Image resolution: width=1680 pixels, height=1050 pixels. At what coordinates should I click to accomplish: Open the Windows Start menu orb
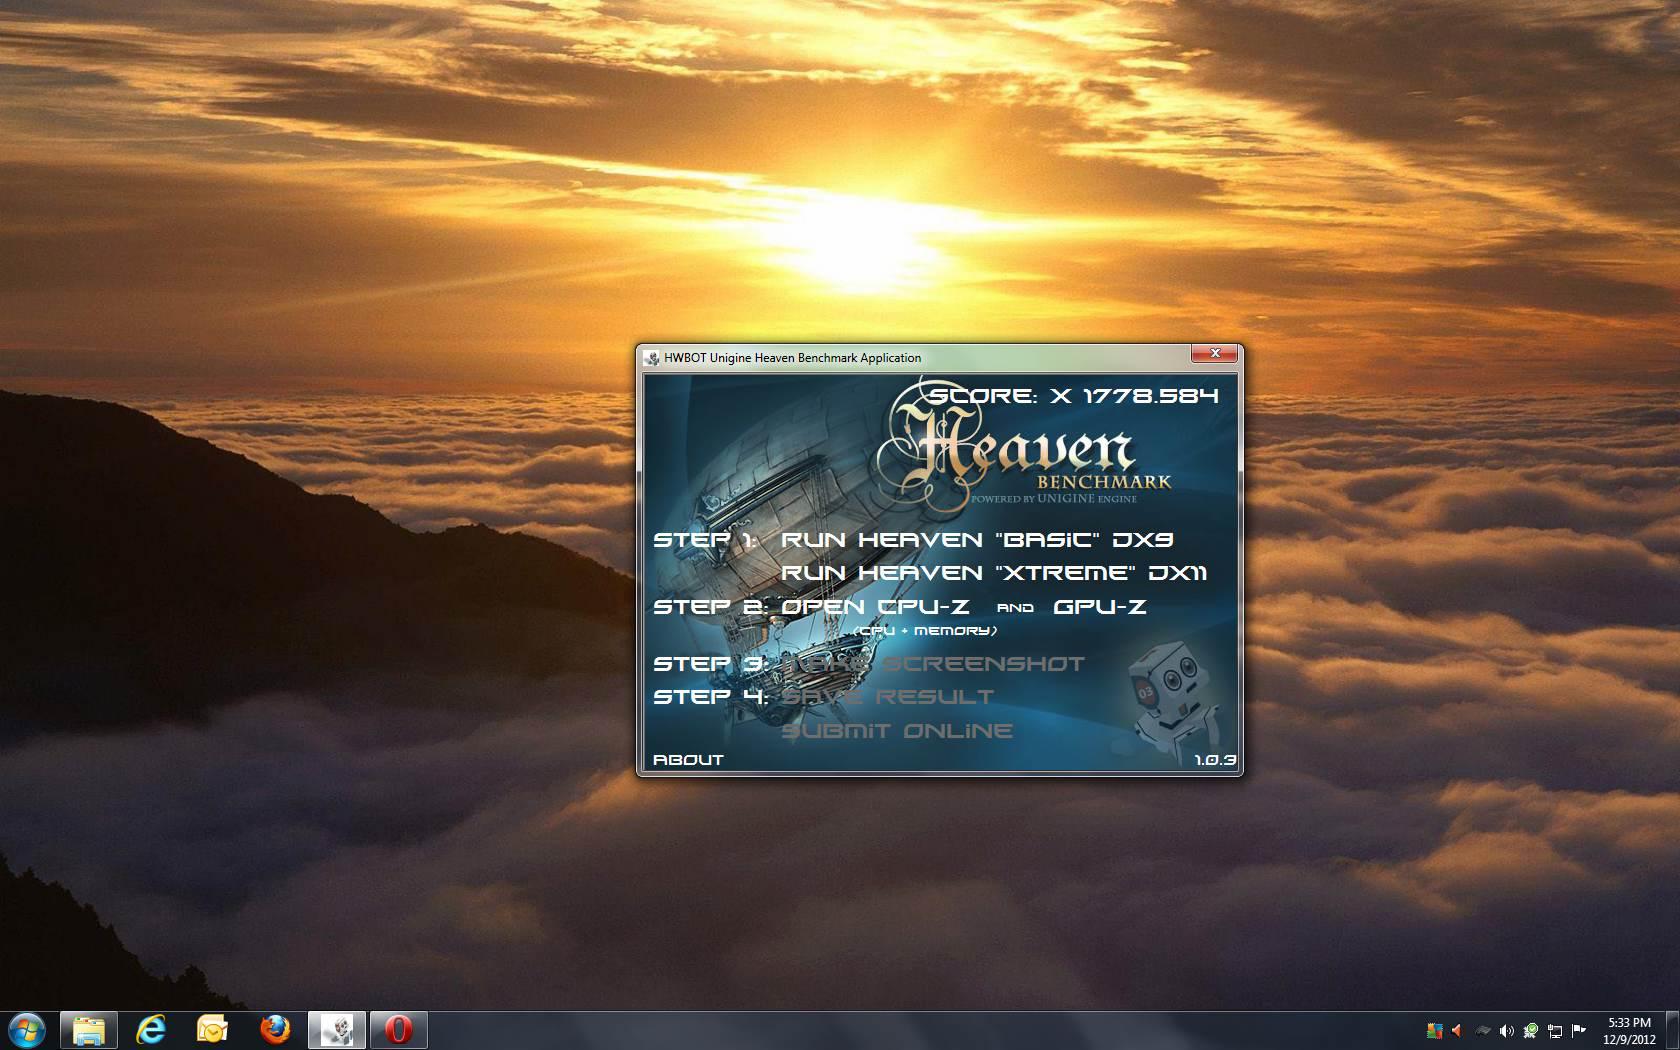pos(26,1029)
